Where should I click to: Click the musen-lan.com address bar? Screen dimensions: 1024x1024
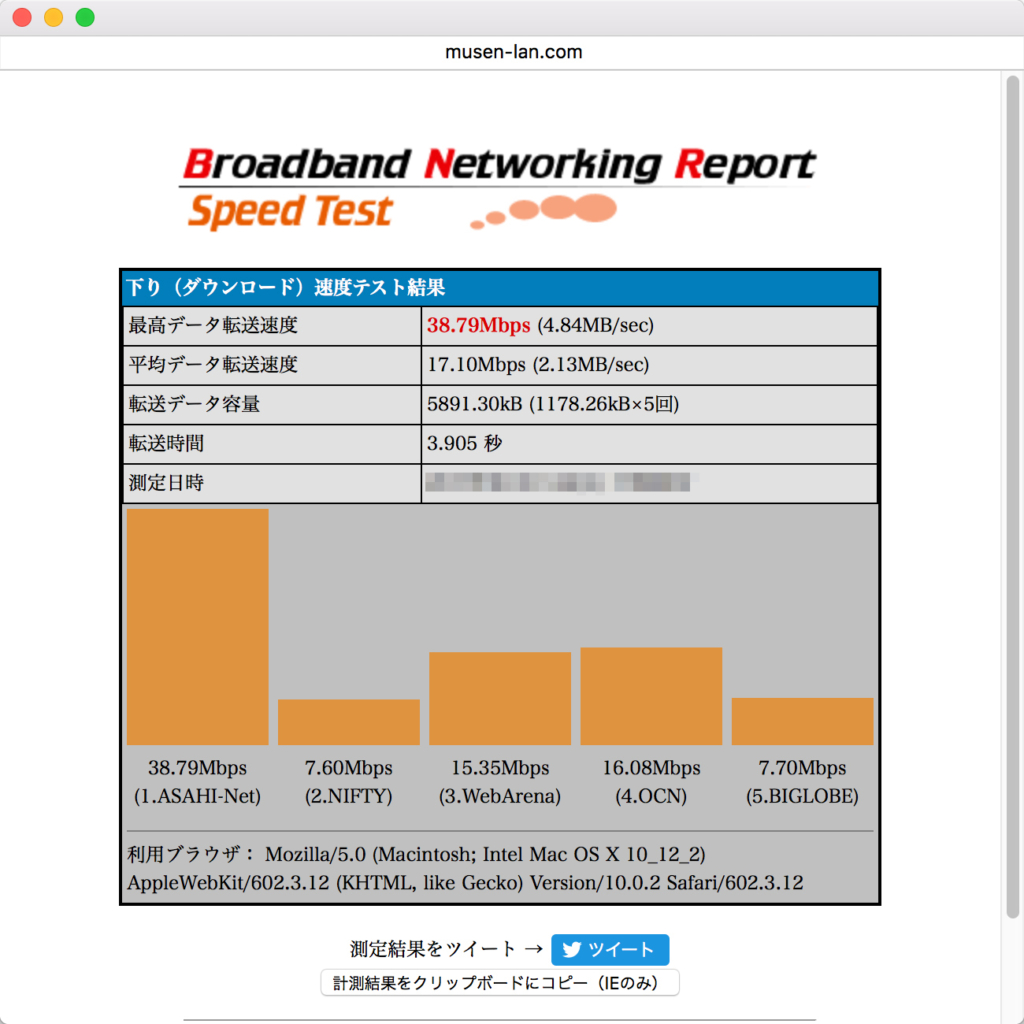coord(513,52)
